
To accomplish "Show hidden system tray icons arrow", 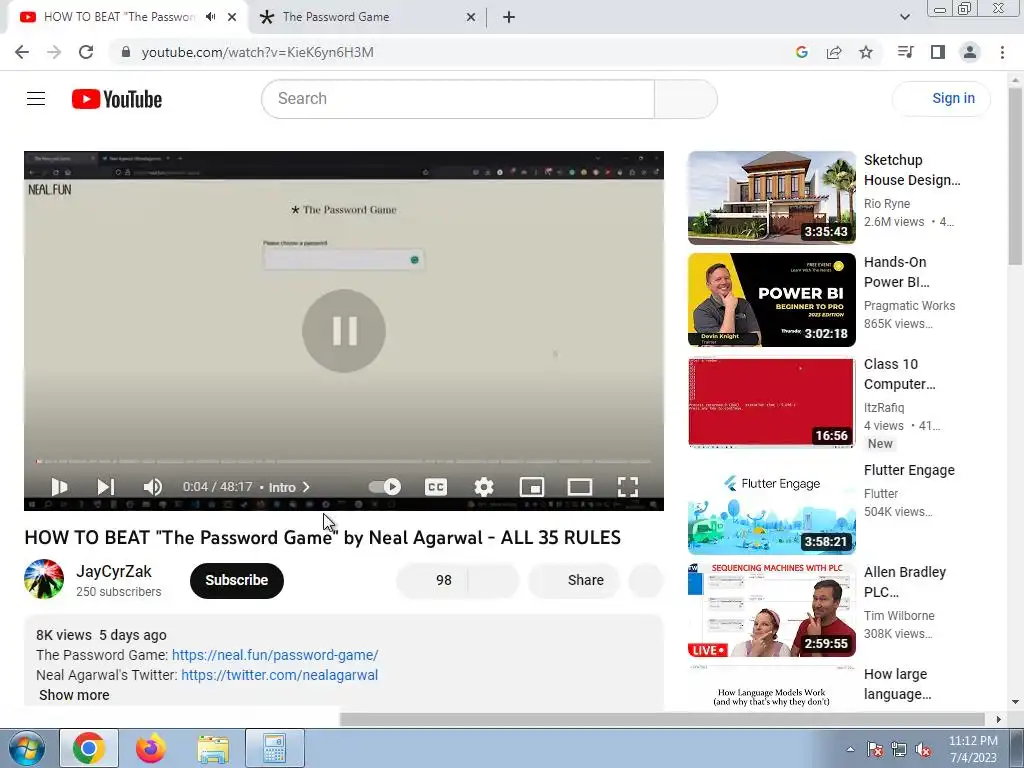I will pos(850,749).
